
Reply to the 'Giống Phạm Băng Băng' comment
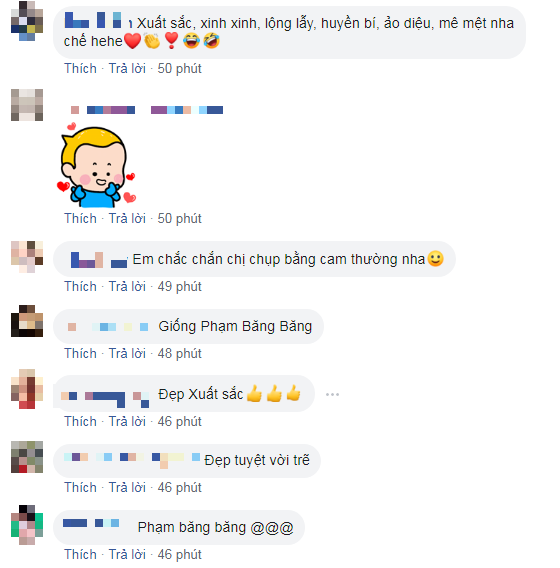pos(127,353)
